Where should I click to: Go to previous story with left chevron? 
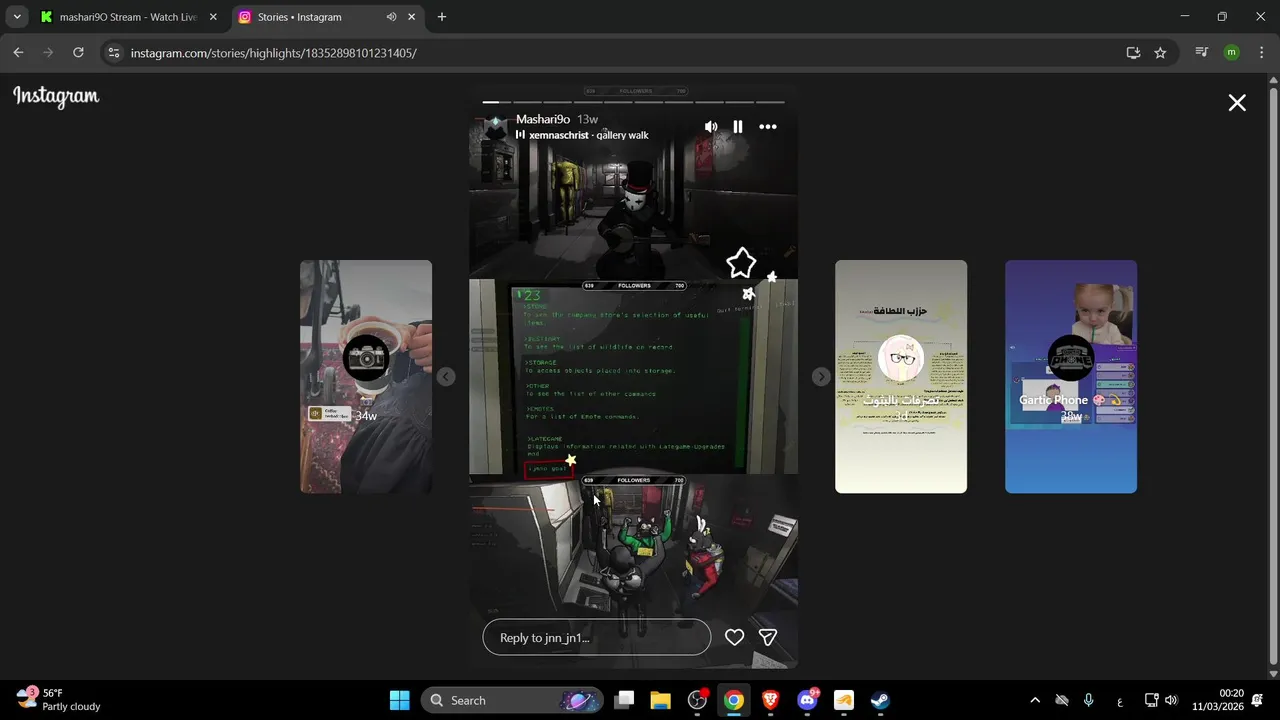pos(446,377)
